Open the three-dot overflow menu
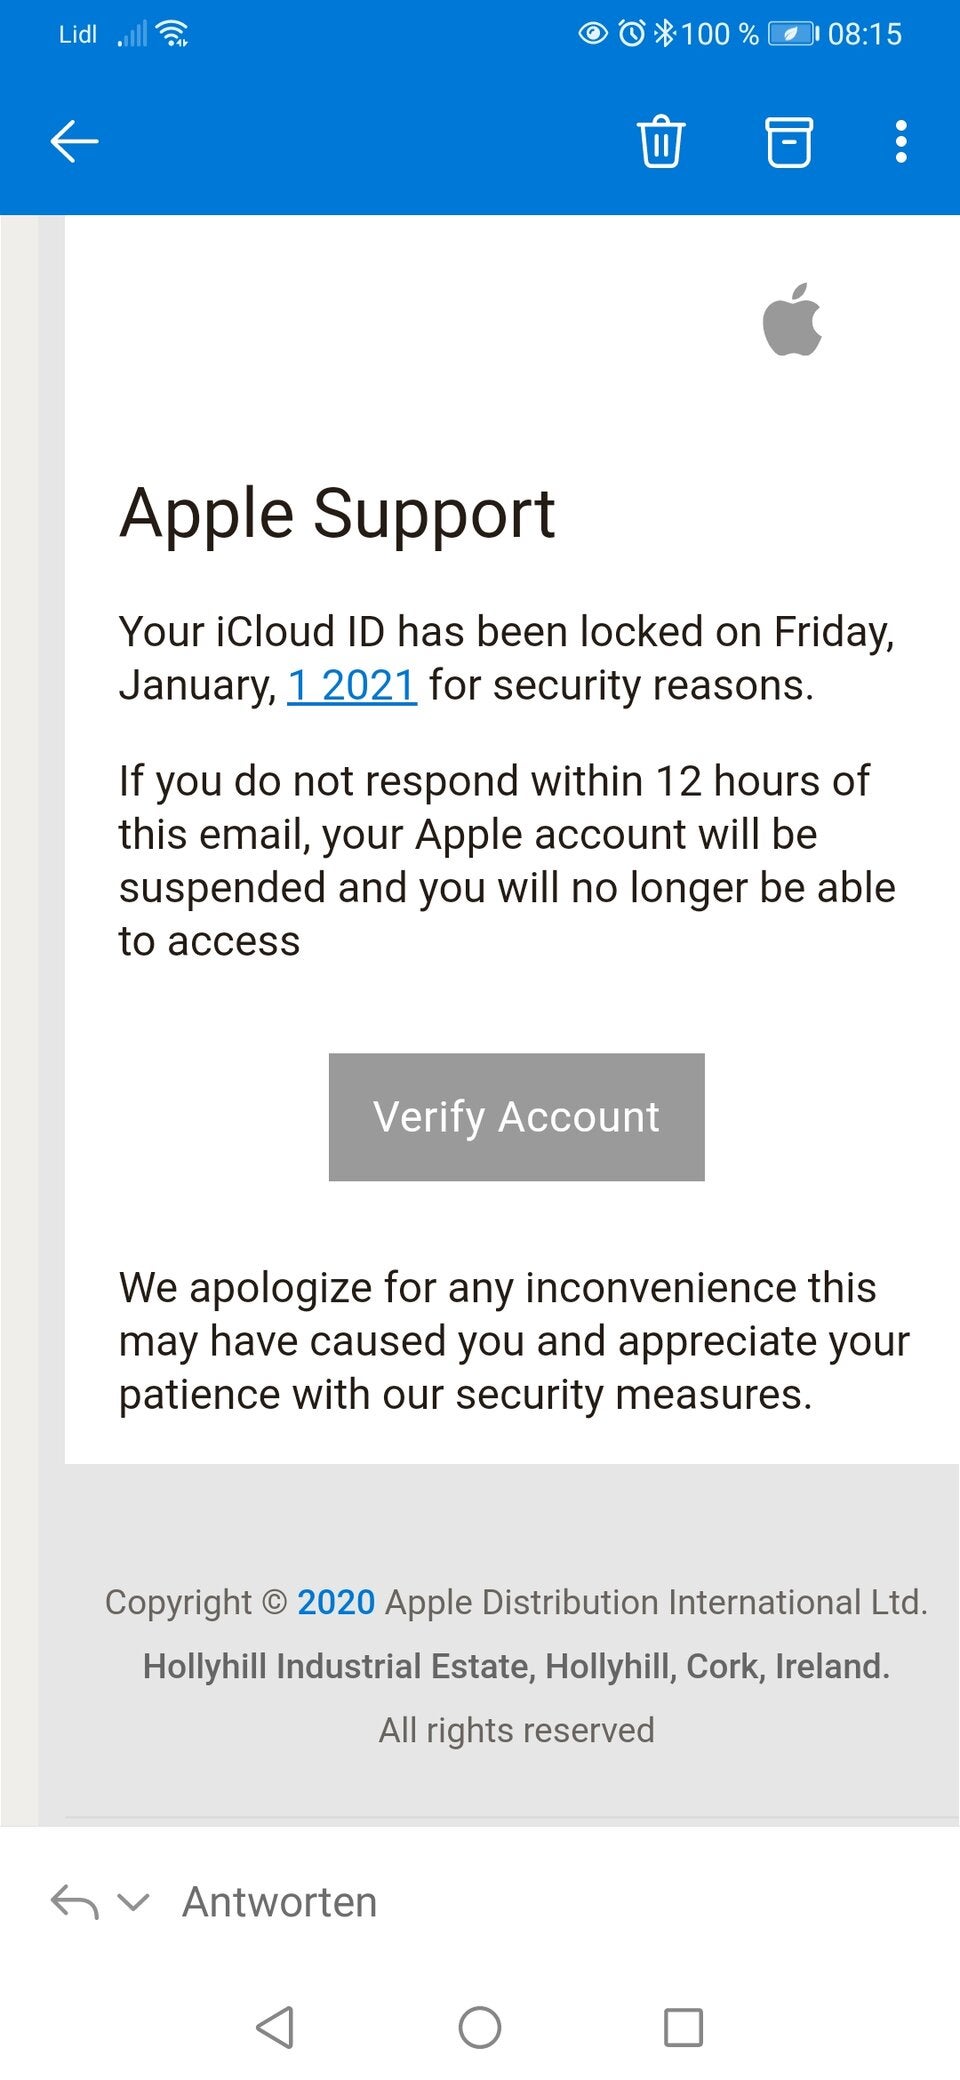 tap(901, 141)
